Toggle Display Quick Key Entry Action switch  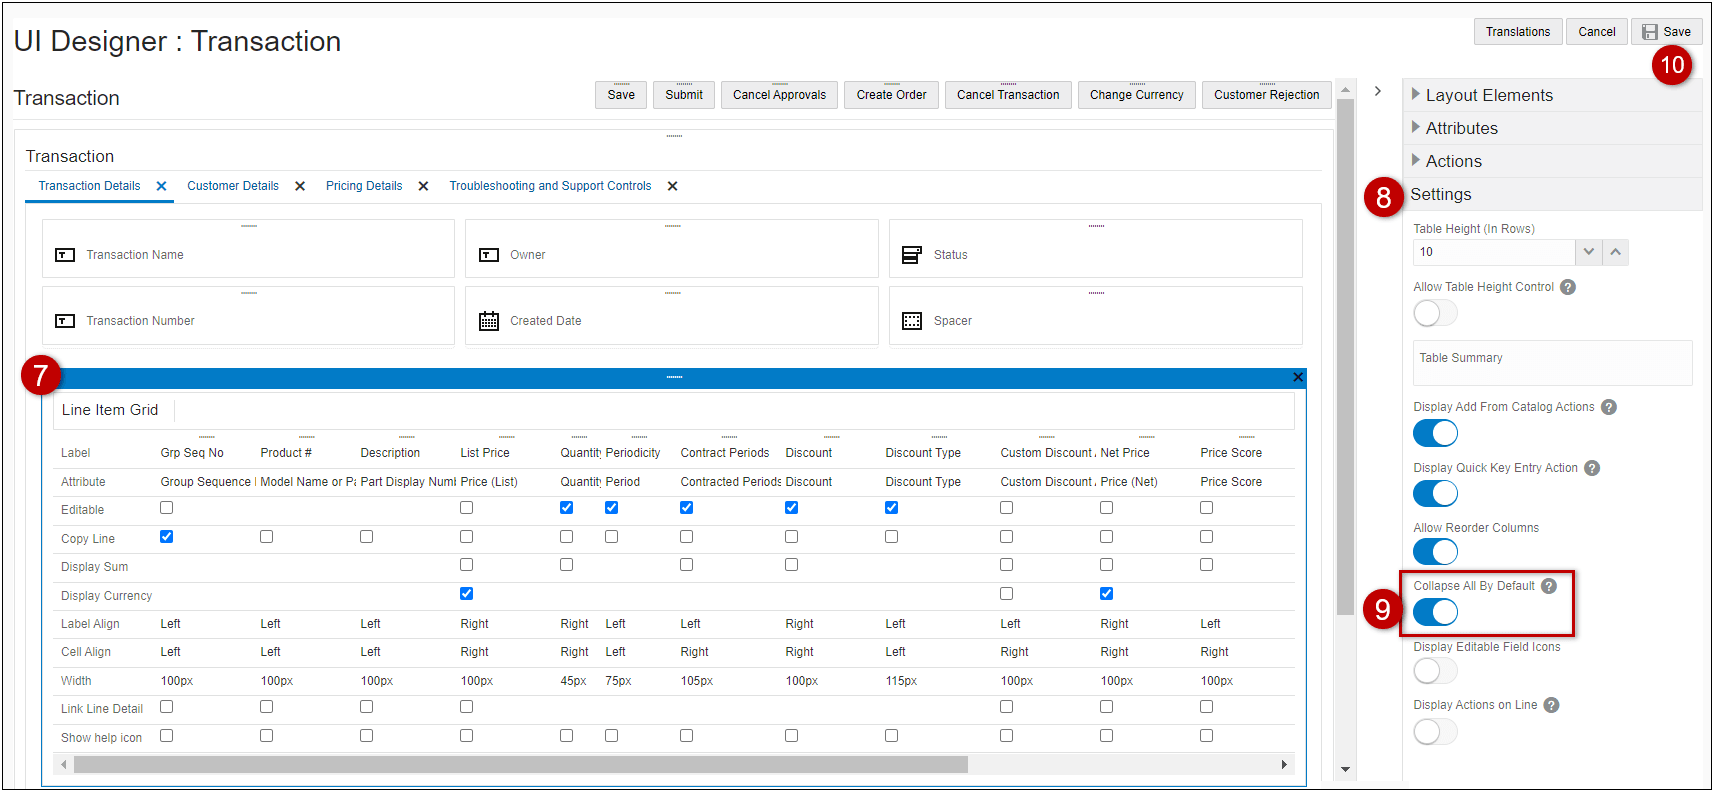[1435, 493]
